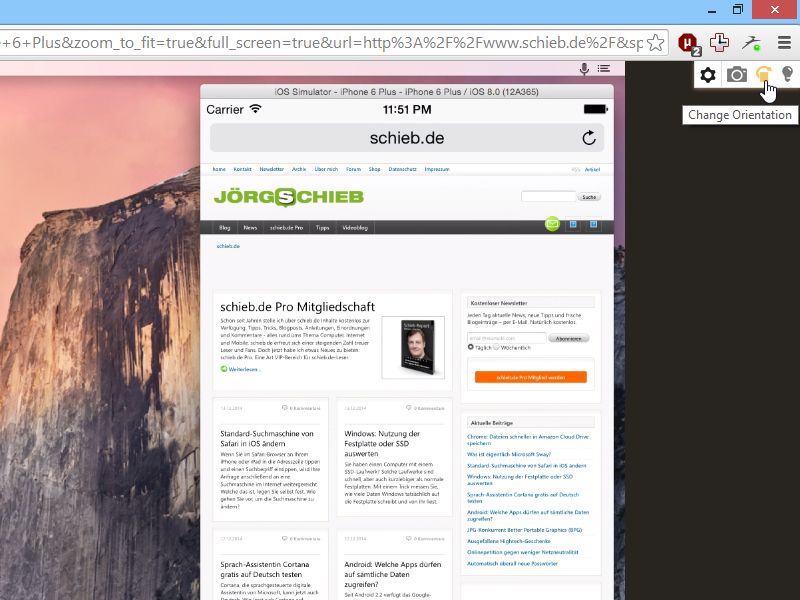Click the Wi-Fi icon in the simulator status bar

click(256, 109)
